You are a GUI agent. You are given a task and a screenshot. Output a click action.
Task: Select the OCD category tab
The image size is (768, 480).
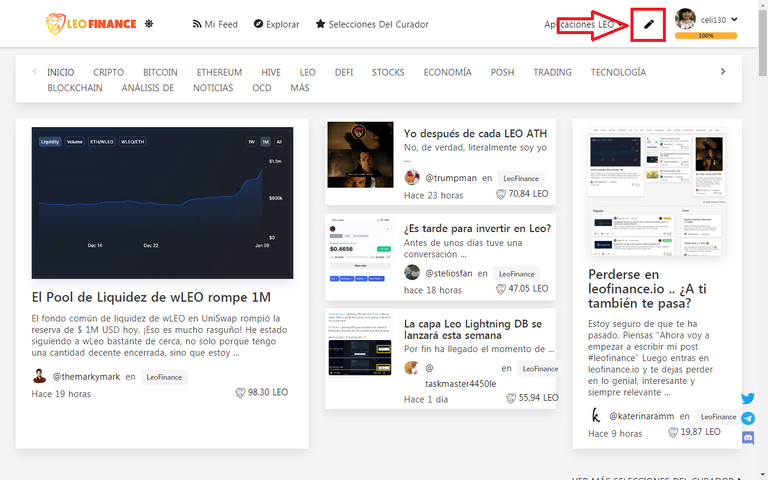point(262,88)
